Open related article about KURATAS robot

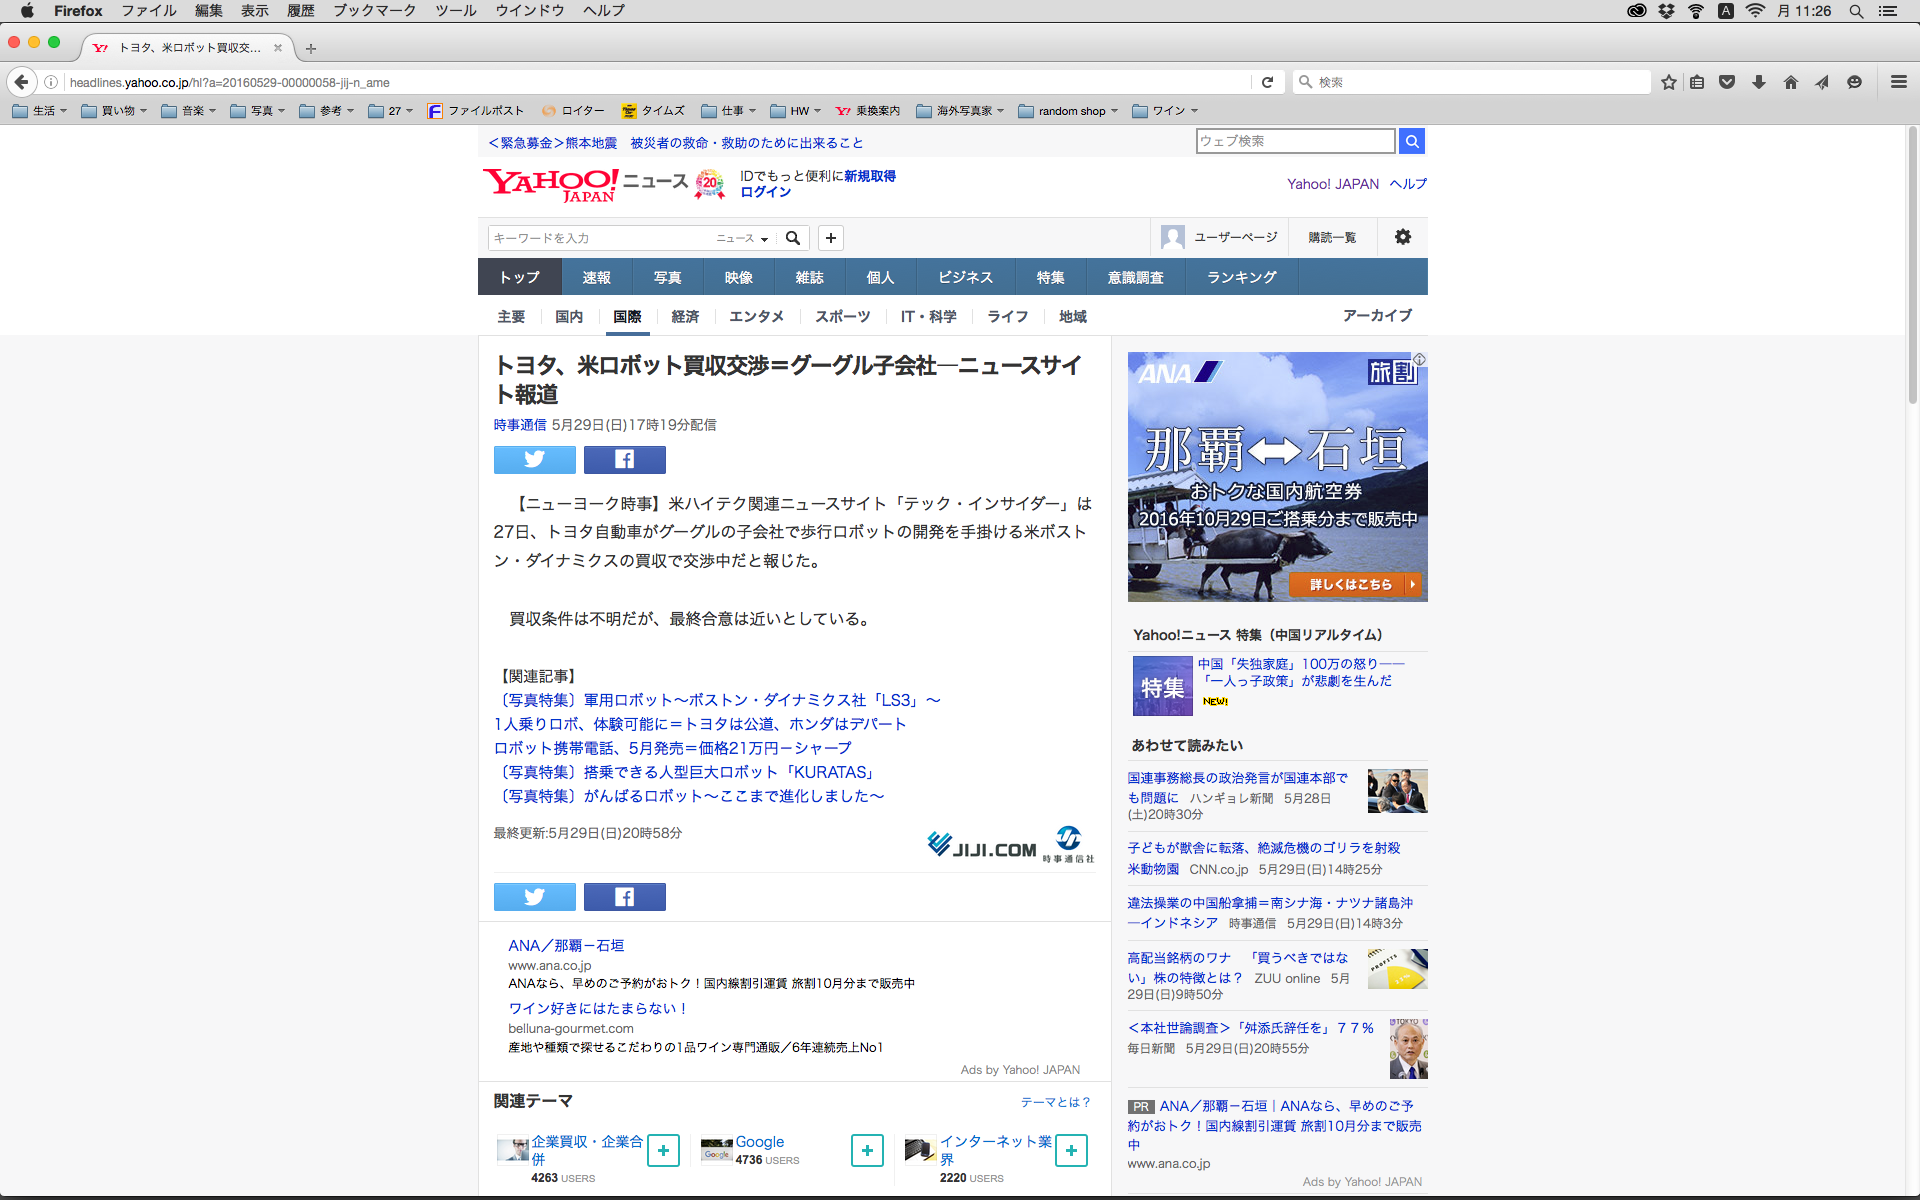[686, 772]
